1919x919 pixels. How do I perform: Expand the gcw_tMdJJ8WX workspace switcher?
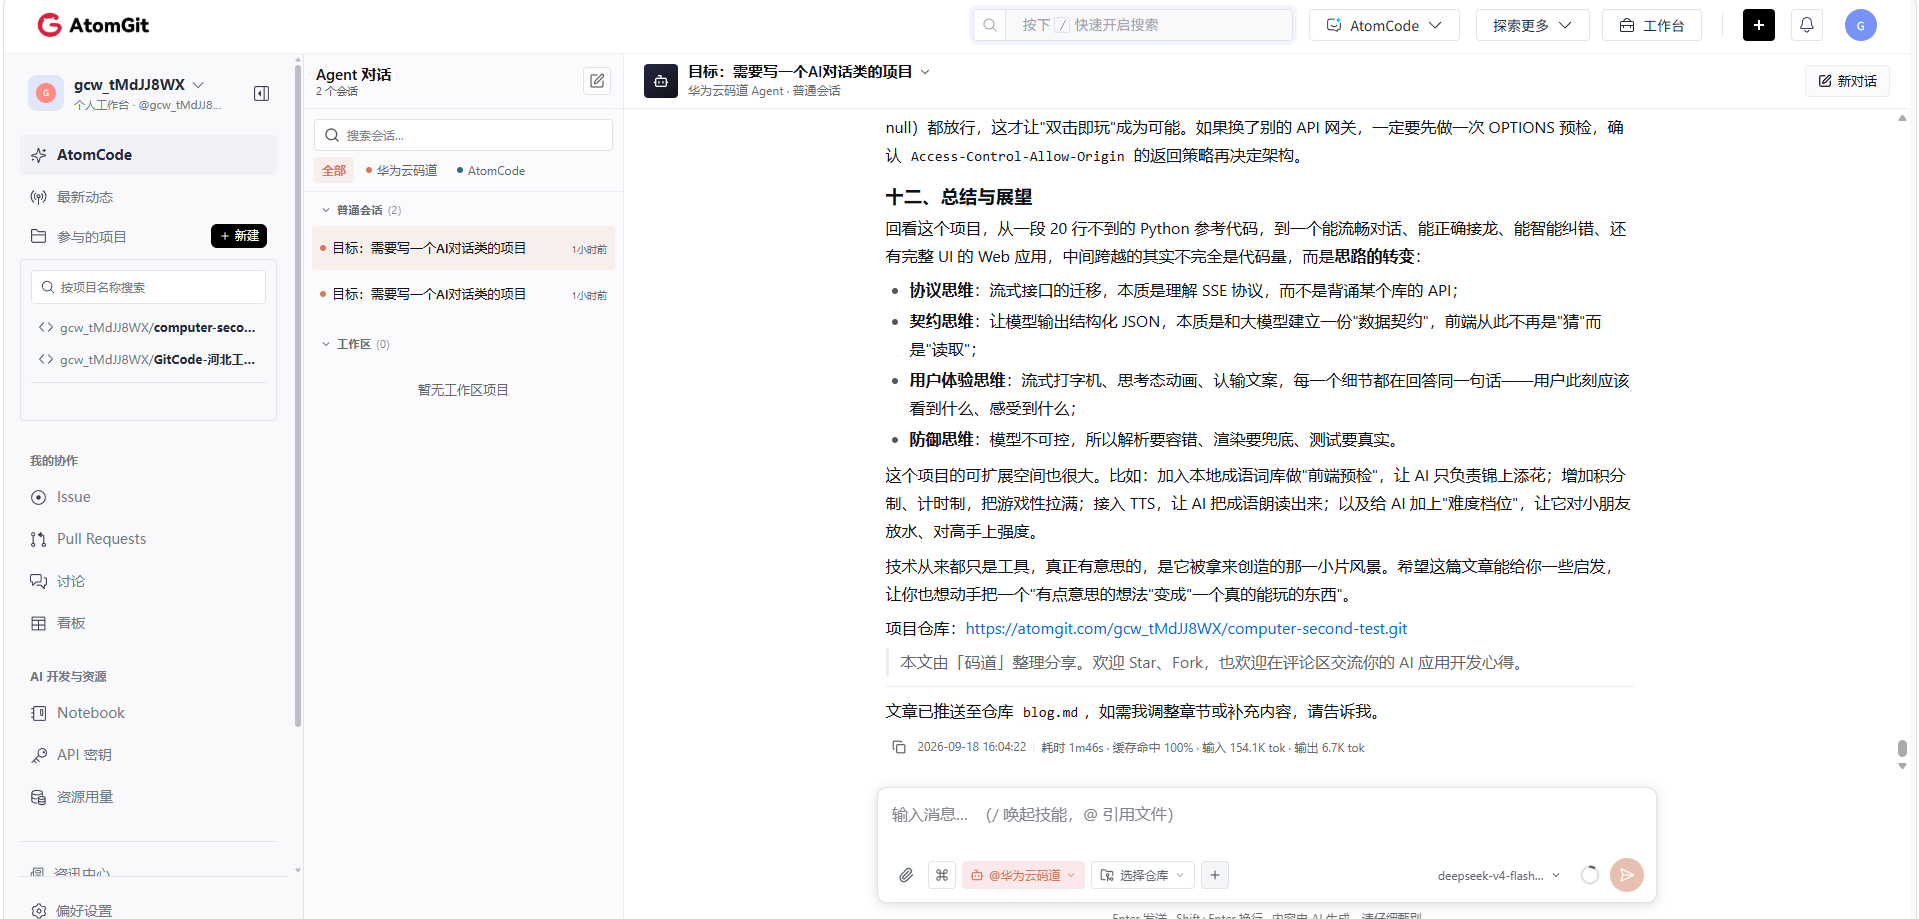(x=198, y=85)
